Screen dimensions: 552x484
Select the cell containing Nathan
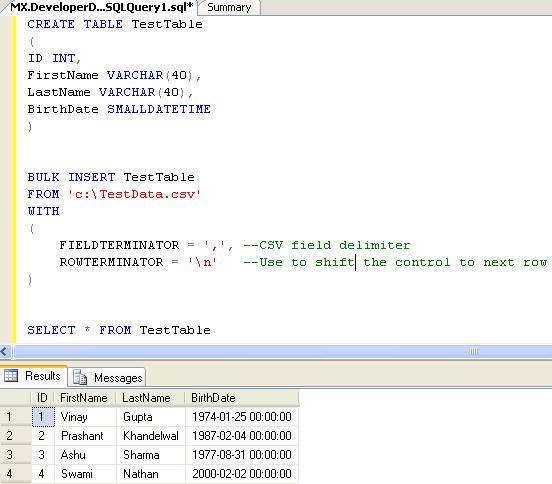pyautogui.click(x=151, y=474)
